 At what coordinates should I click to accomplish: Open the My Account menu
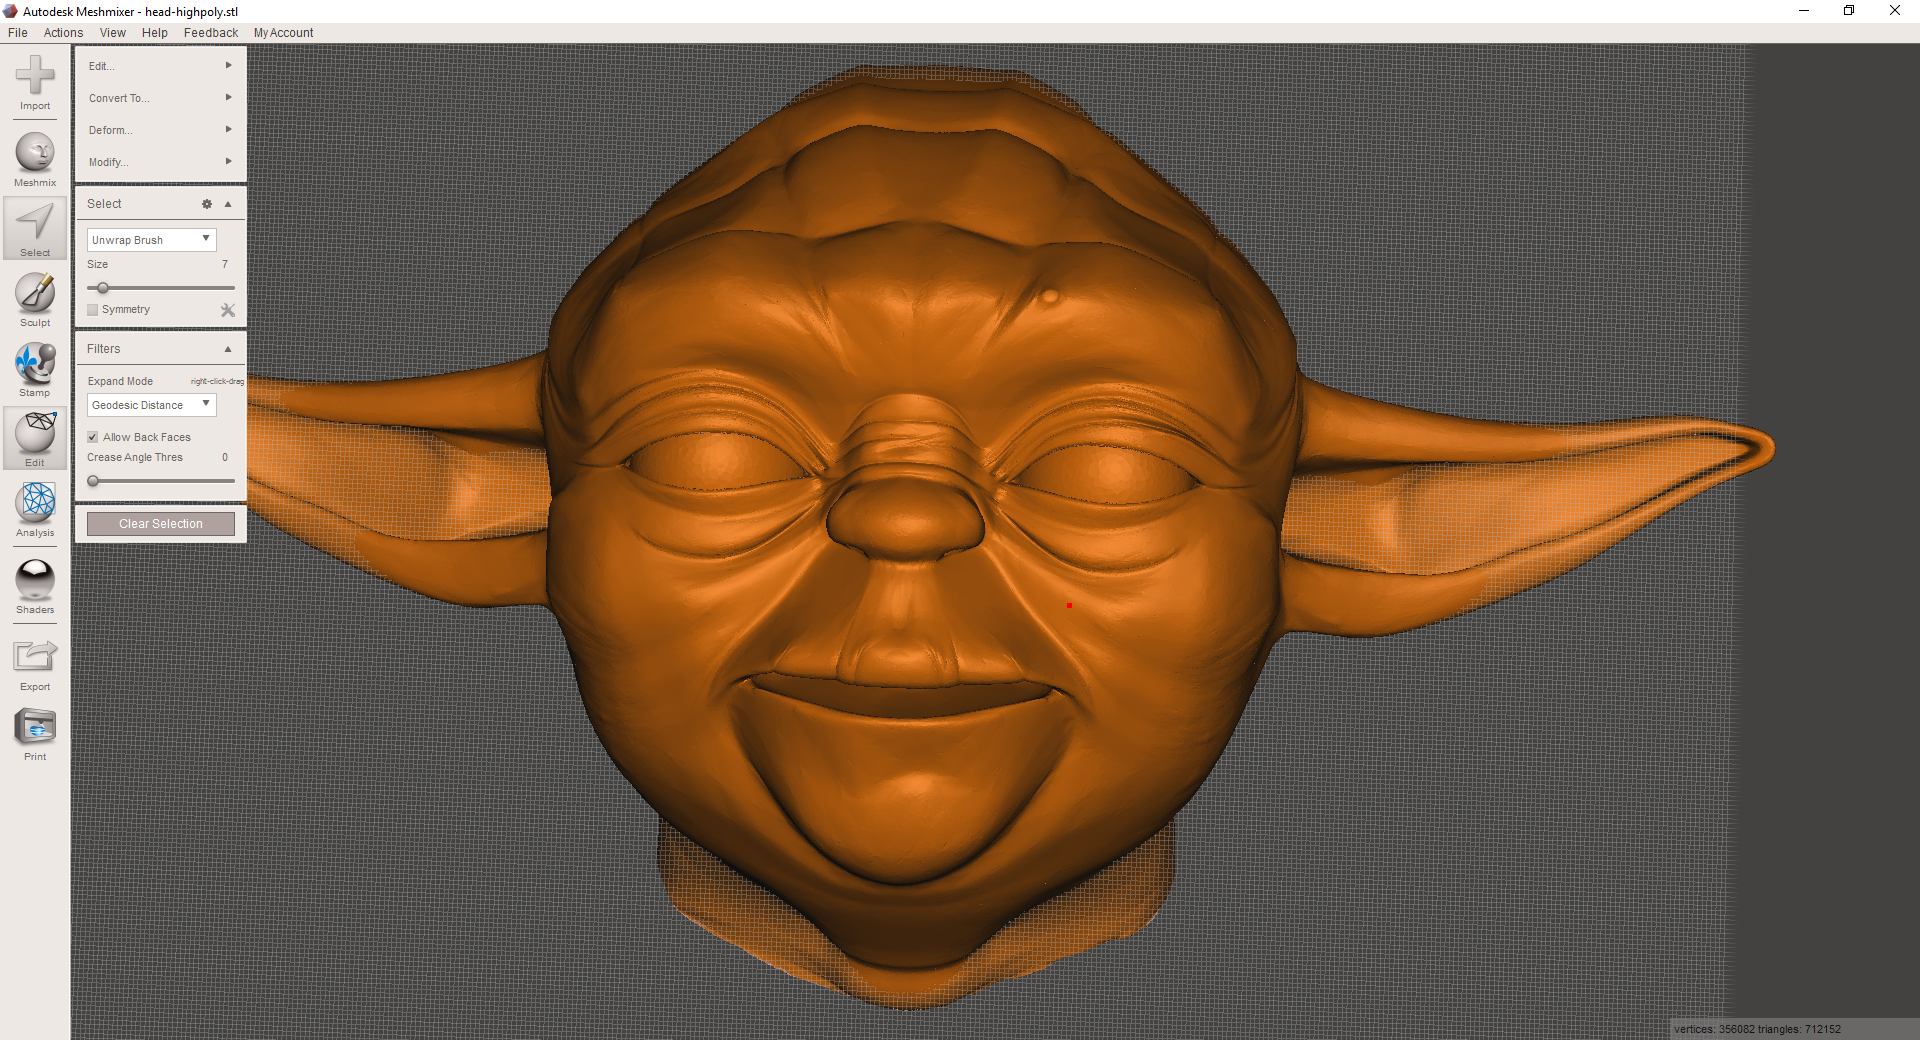pyautogui.click(x=283, y=33)
